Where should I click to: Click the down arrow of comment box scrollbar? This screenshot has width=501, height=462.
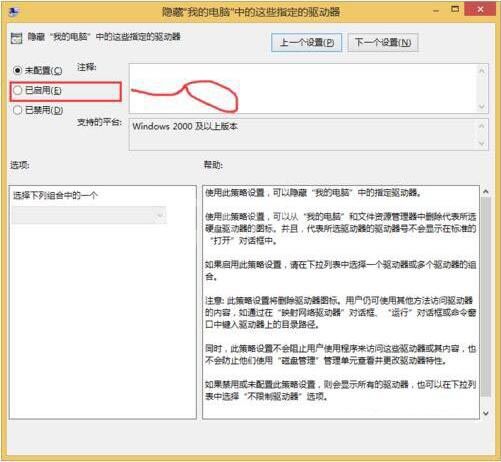coord(482,107)
